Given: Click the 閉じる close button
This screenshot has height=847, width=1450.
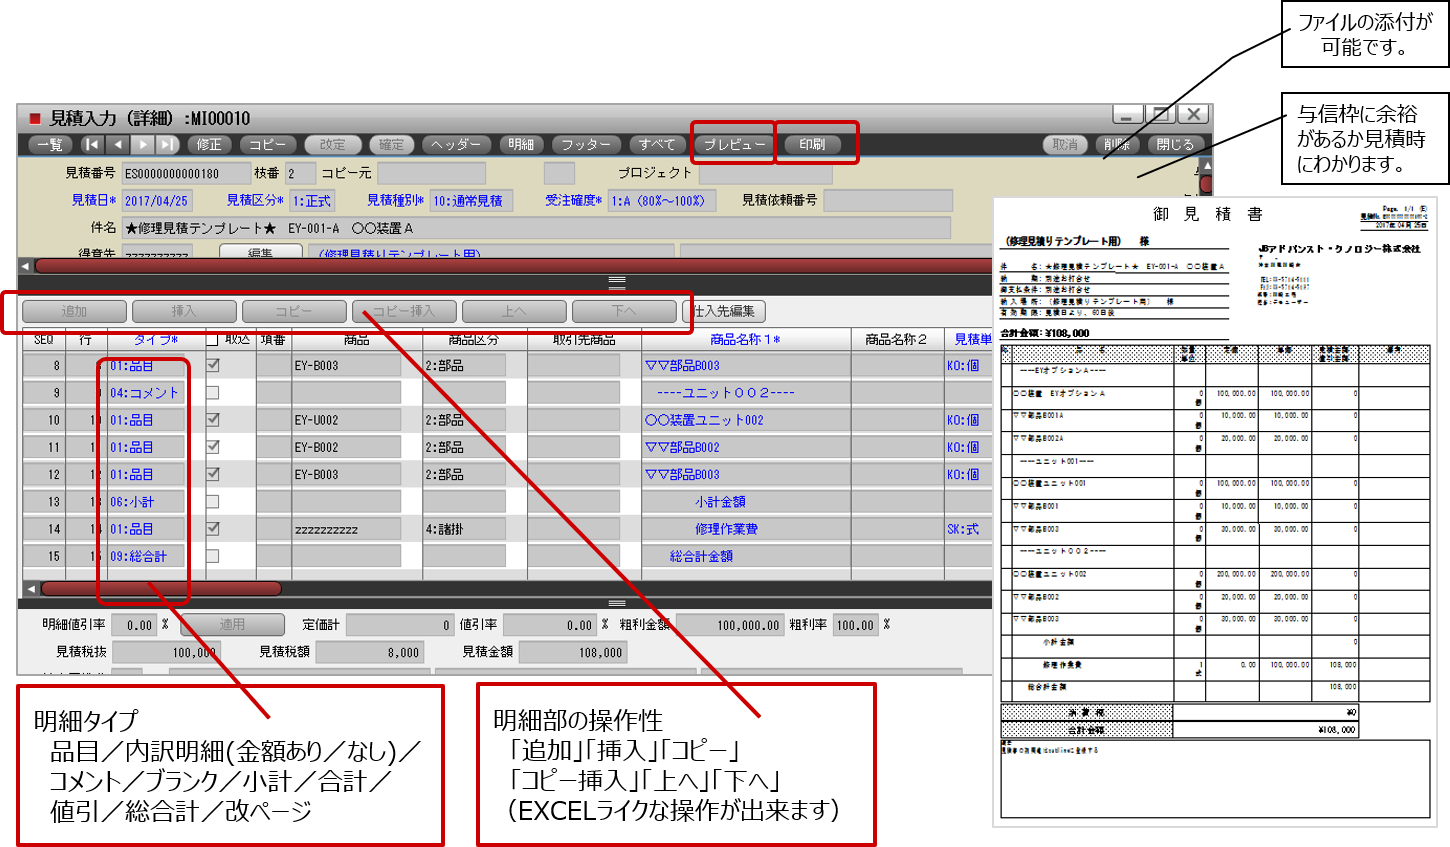Looking at the screenshot, I should [x=1175, y=145].
